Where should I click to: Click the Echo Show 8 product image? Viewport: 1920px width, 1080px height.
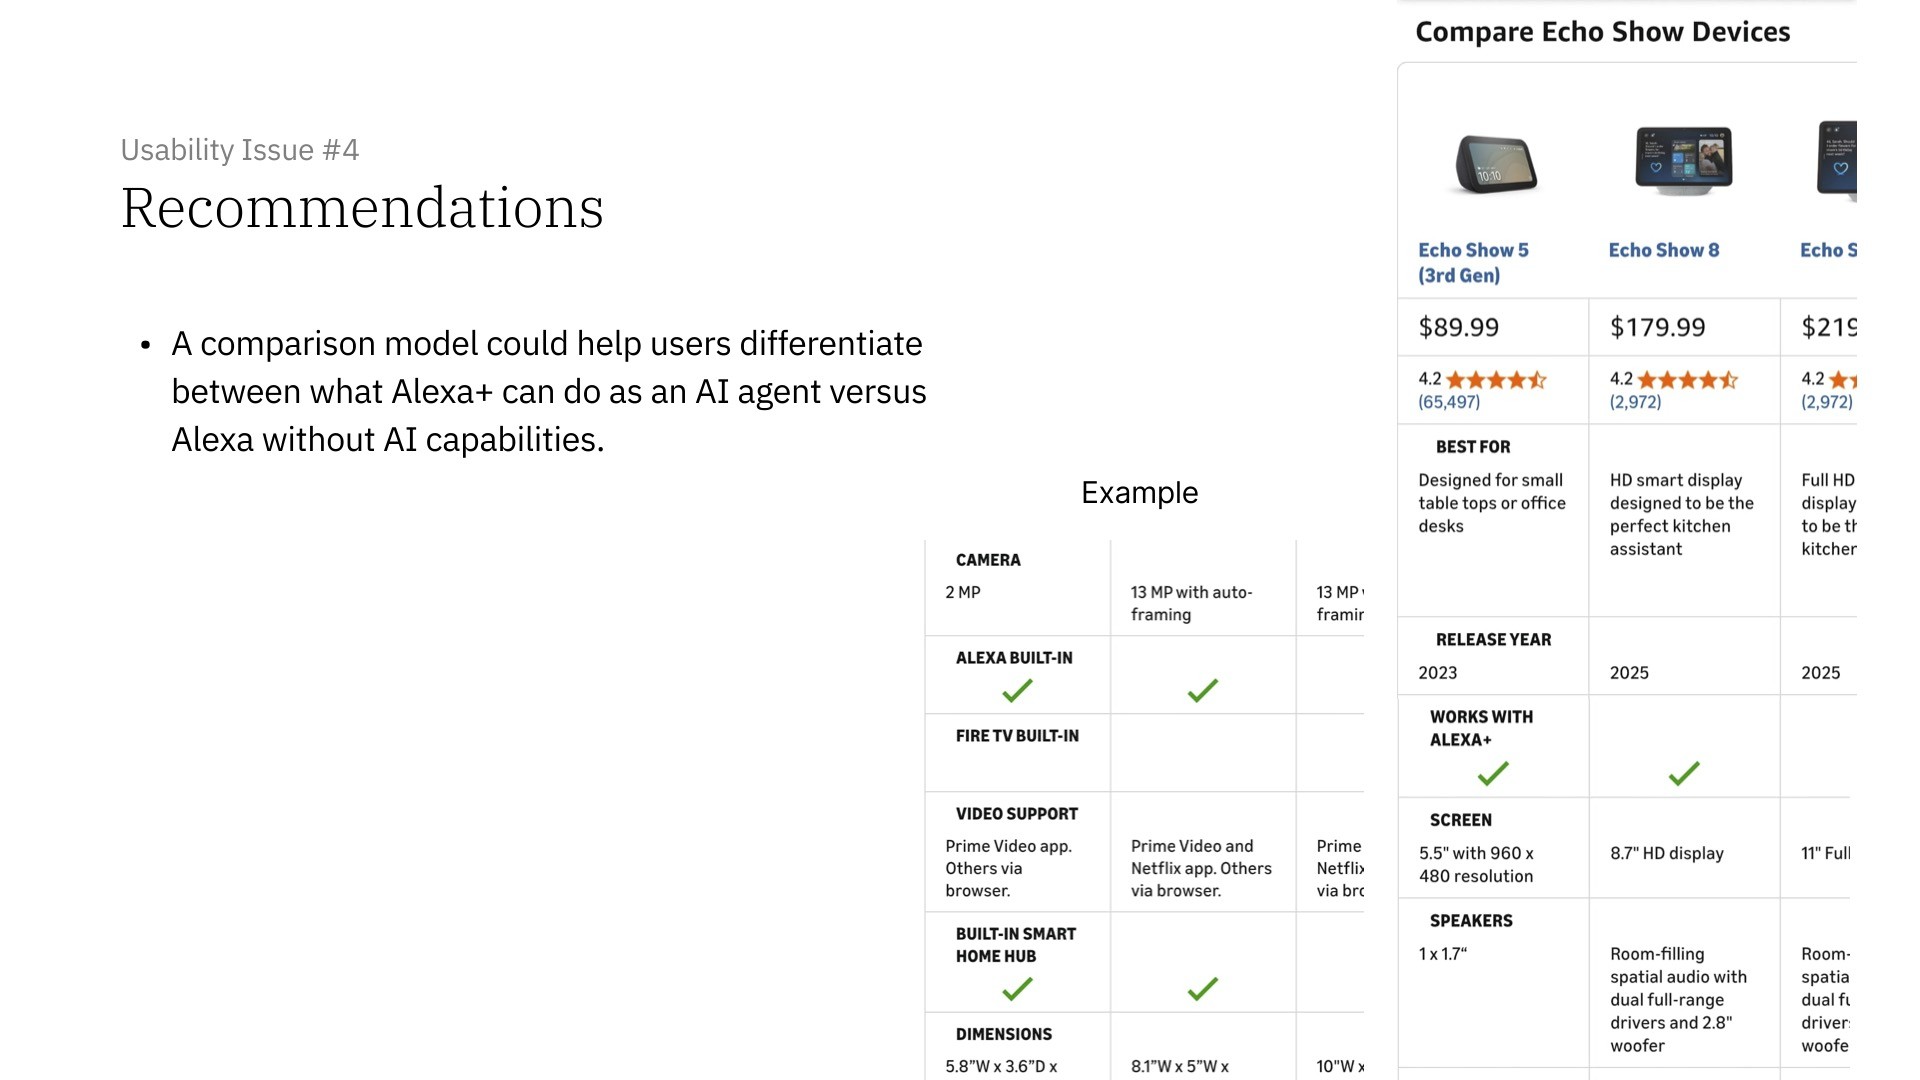click(1684, 160)
